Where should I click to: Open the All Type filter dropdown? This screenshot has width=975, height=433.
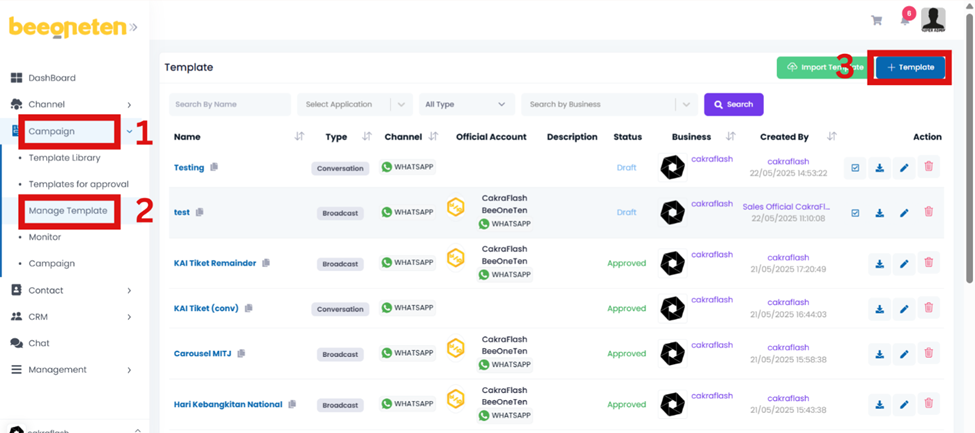click(x=466, y=104)
